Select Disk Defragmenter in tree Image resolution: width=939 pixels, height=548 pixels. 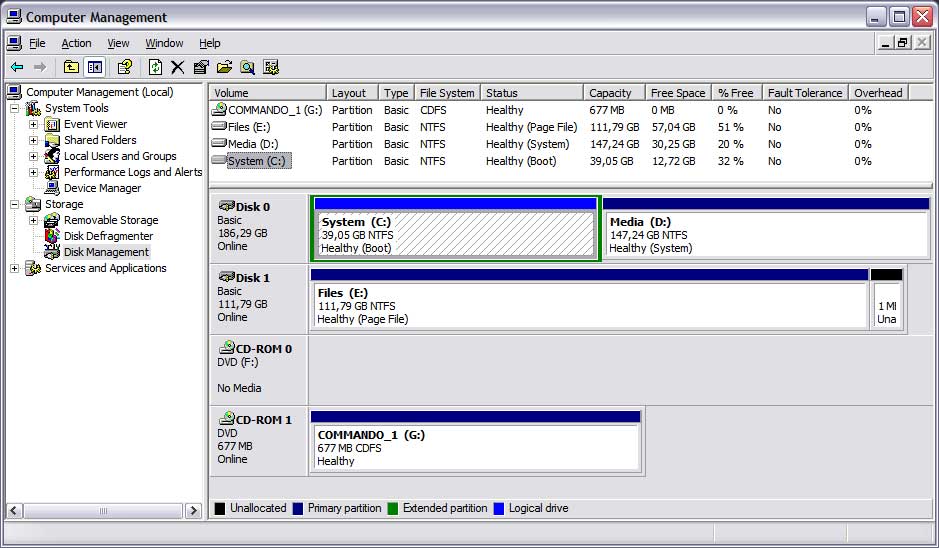coord(108,236)
